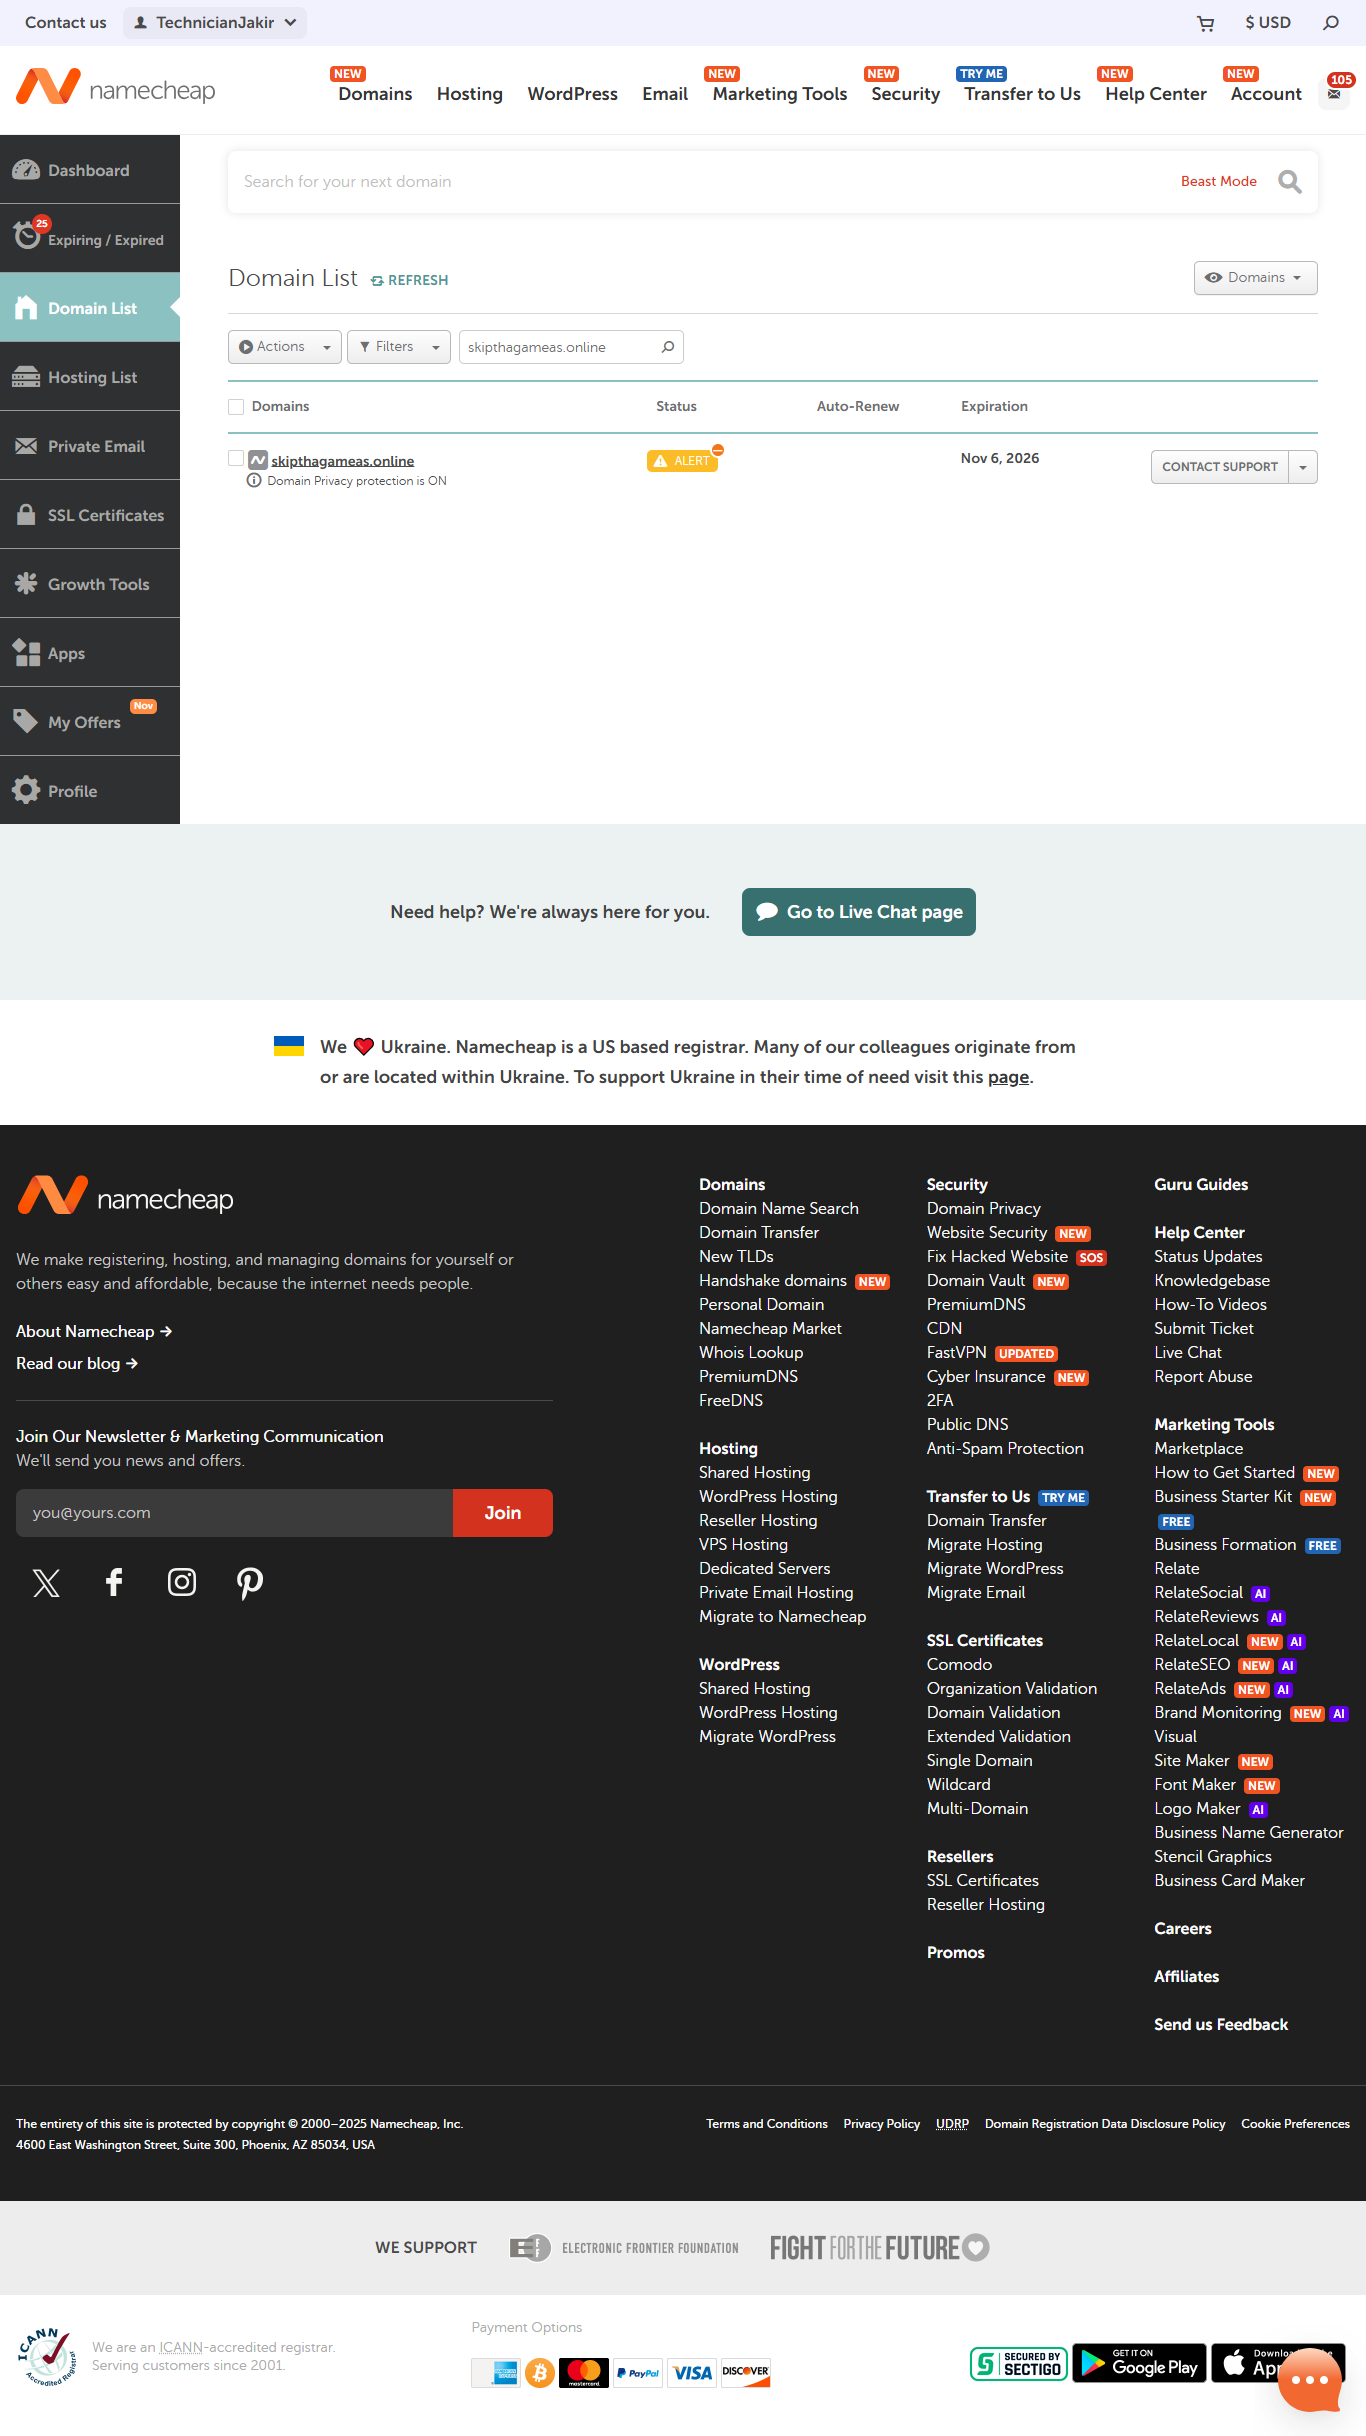Go to SSL Certificates in sidebar

coord(90,515)
